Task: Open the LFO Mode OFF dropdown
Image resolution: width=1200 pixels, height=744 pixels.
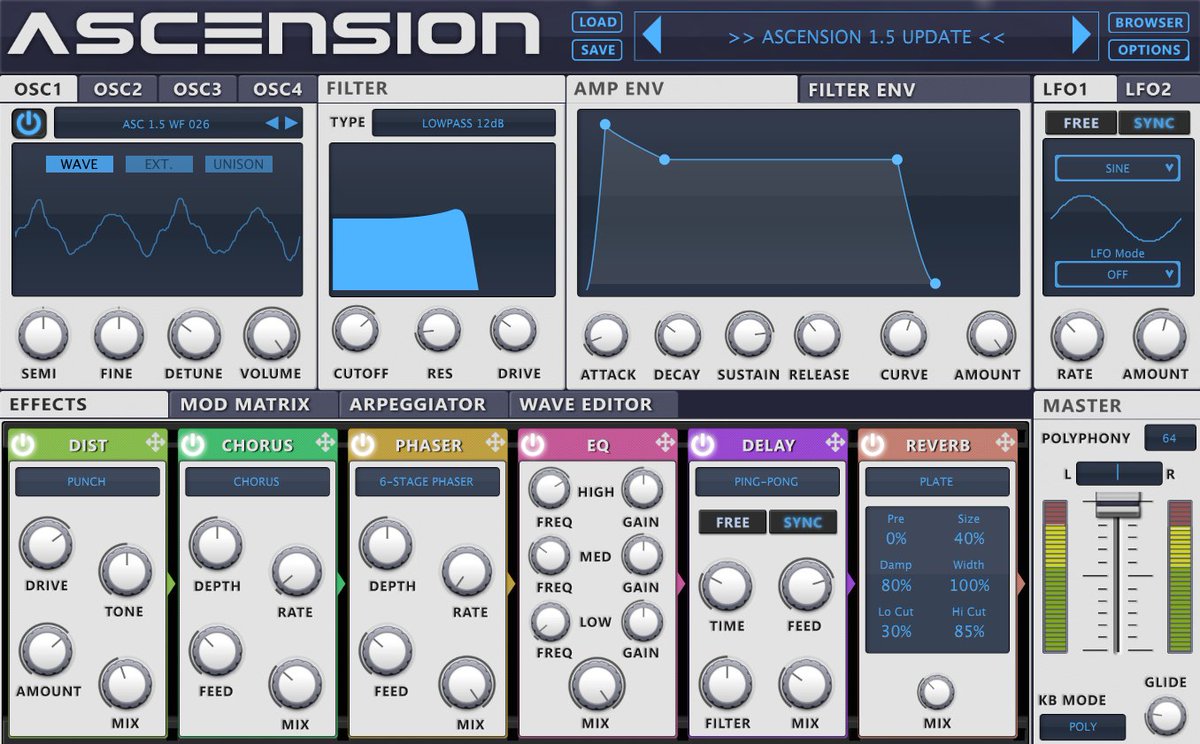Action: (1117, 274)
